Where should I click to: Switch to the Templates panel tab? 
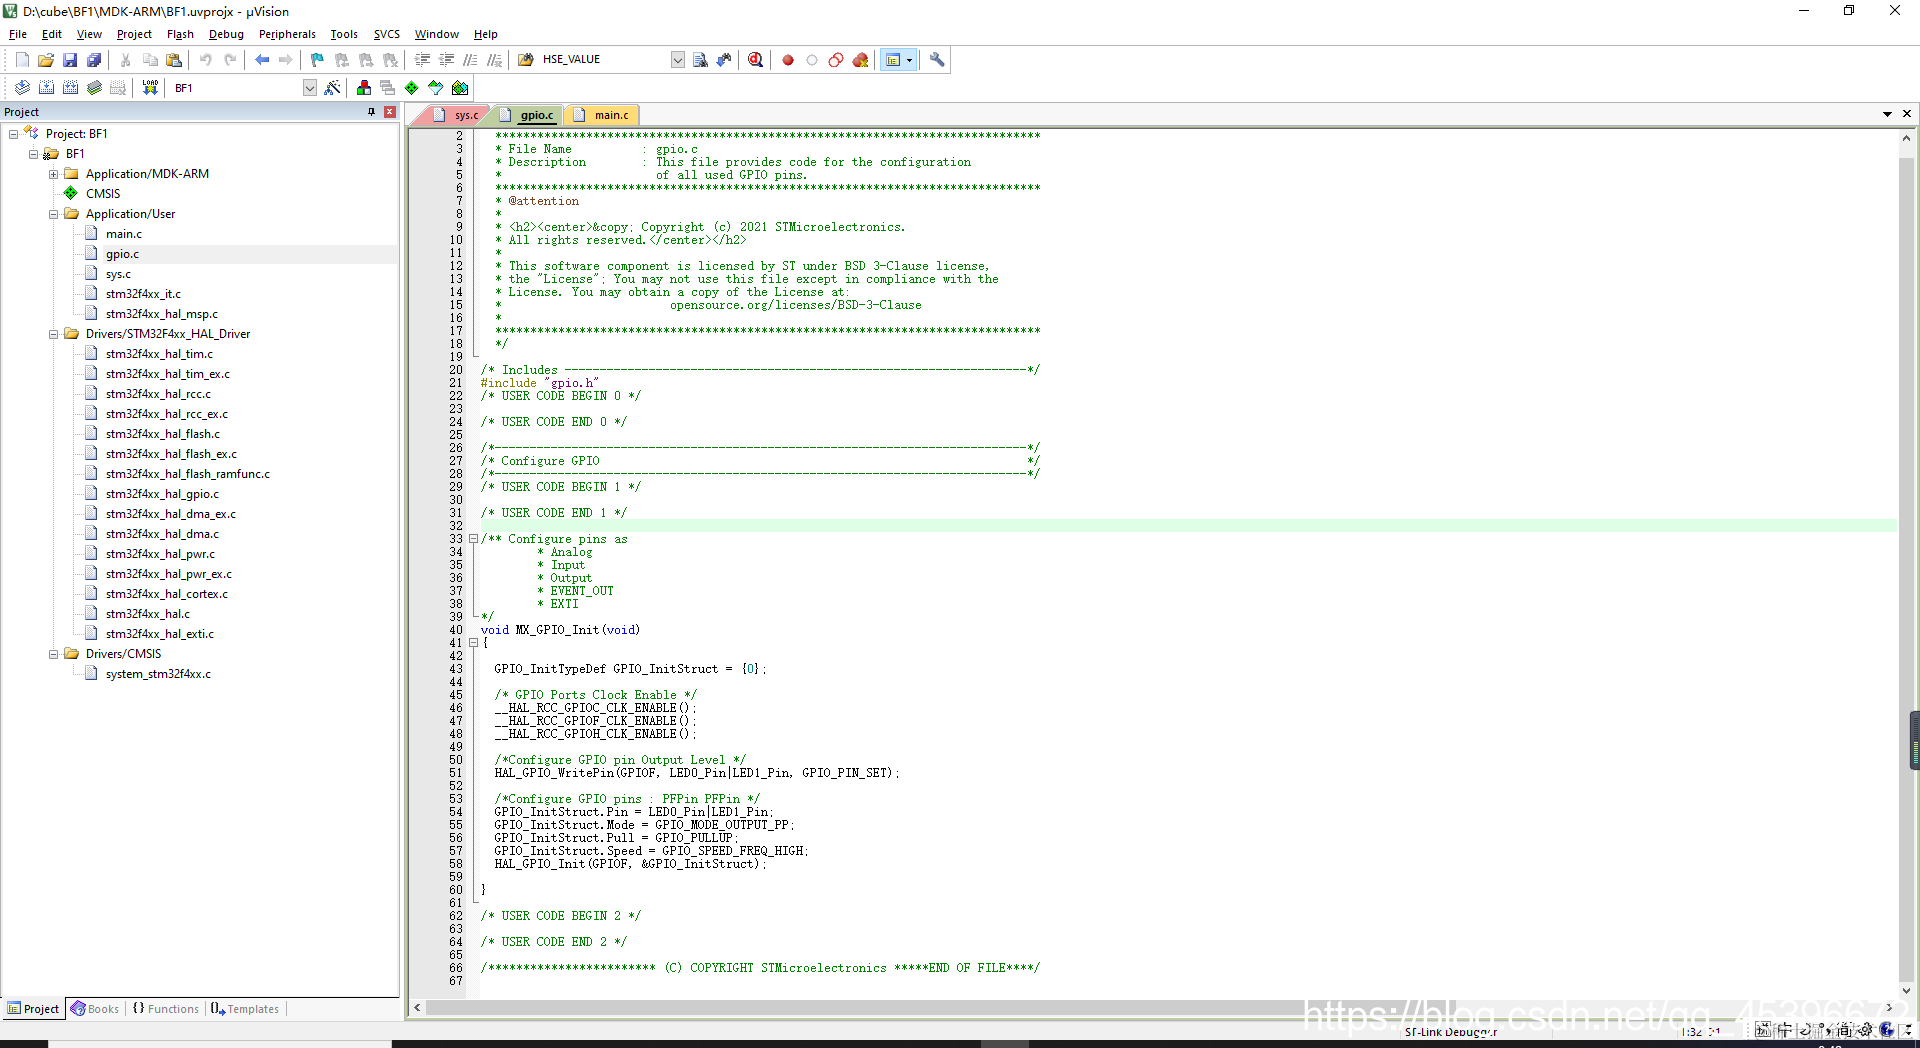click(x=245, y=1009)
